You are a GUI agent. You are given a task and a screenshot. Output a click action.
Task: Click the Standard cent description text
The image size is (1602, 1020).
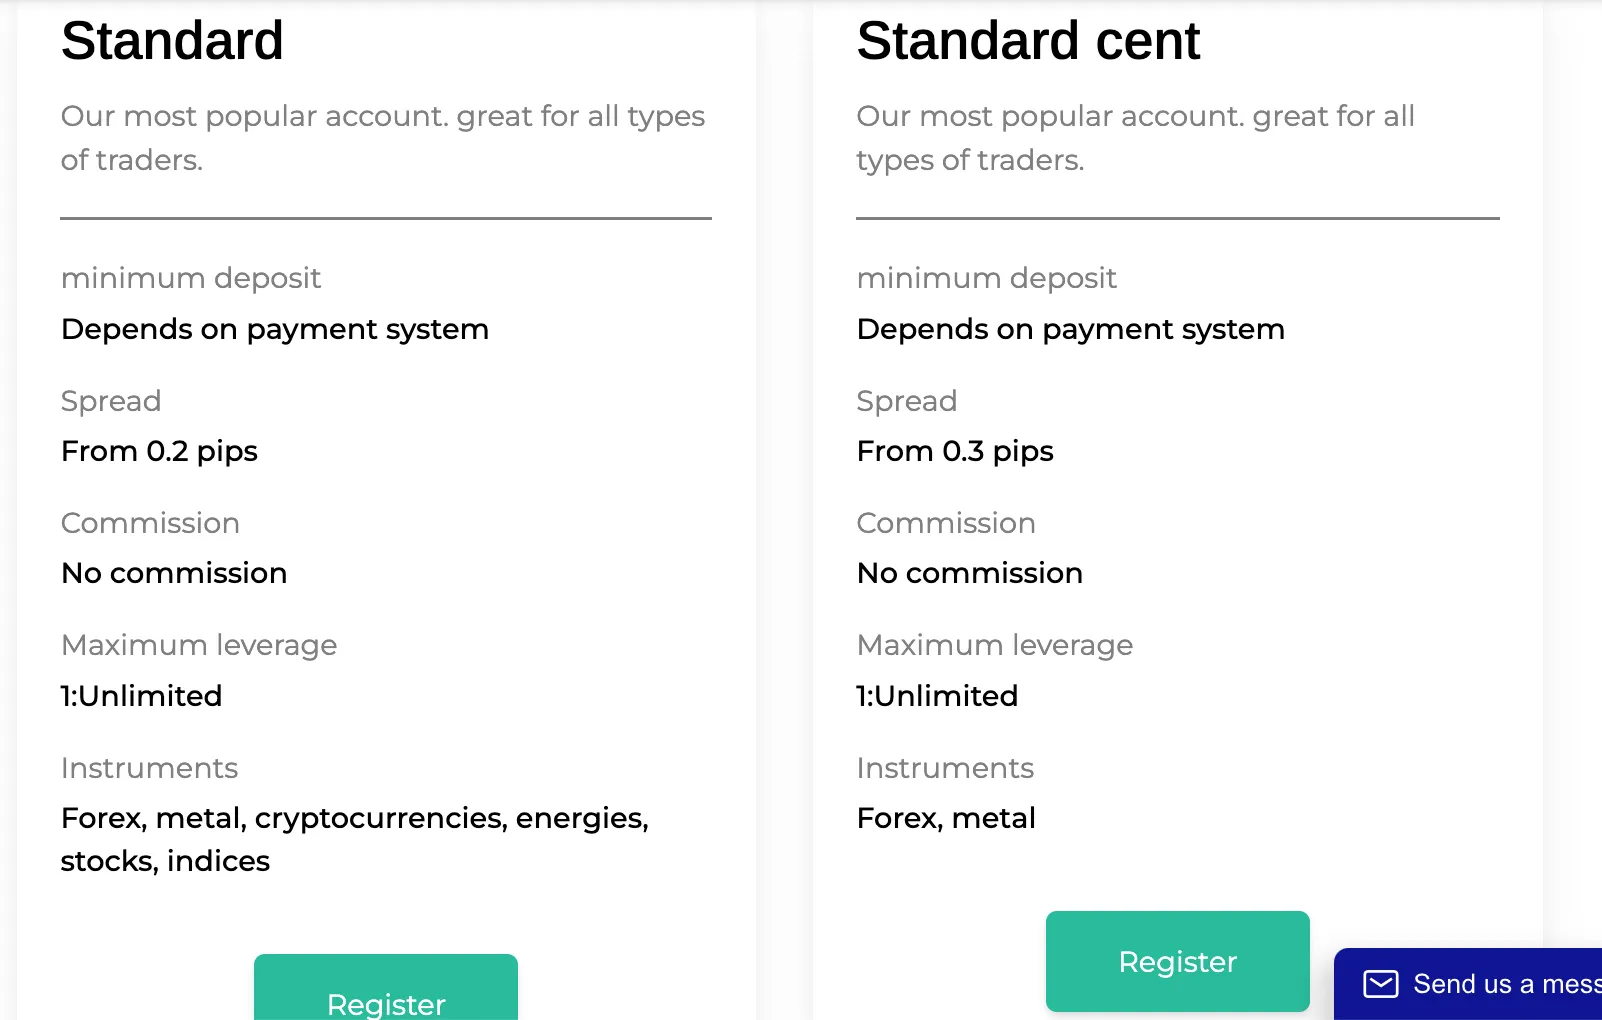click(x=1135, y=138)
